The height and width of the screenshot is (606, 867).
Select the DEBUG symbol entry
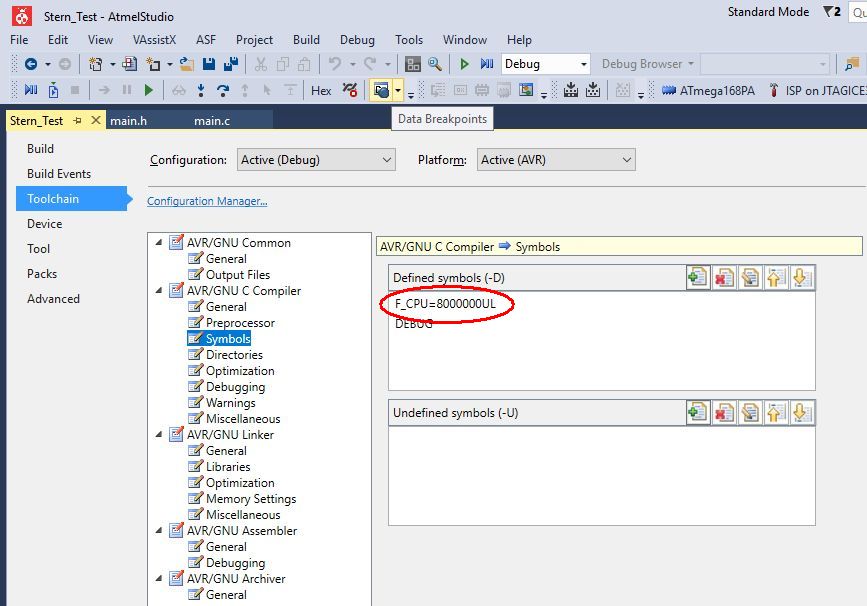[x=414, y=324]
